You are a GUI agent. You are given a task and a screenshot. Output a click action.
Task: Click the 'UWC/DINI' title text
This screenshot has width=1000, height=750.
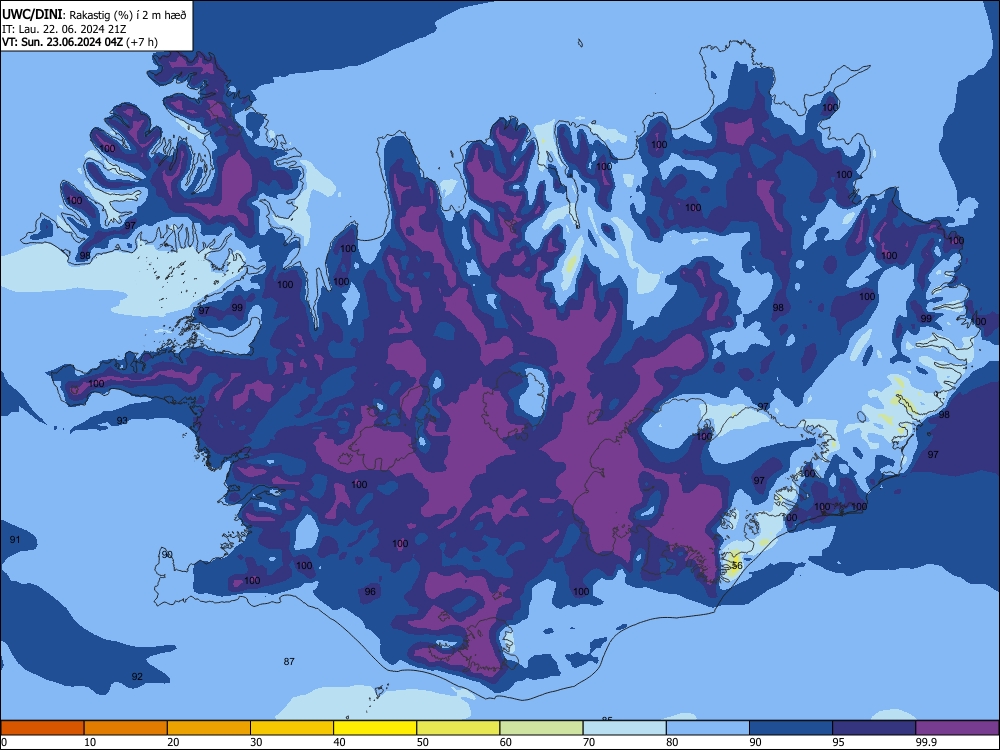tap(32, 15)
